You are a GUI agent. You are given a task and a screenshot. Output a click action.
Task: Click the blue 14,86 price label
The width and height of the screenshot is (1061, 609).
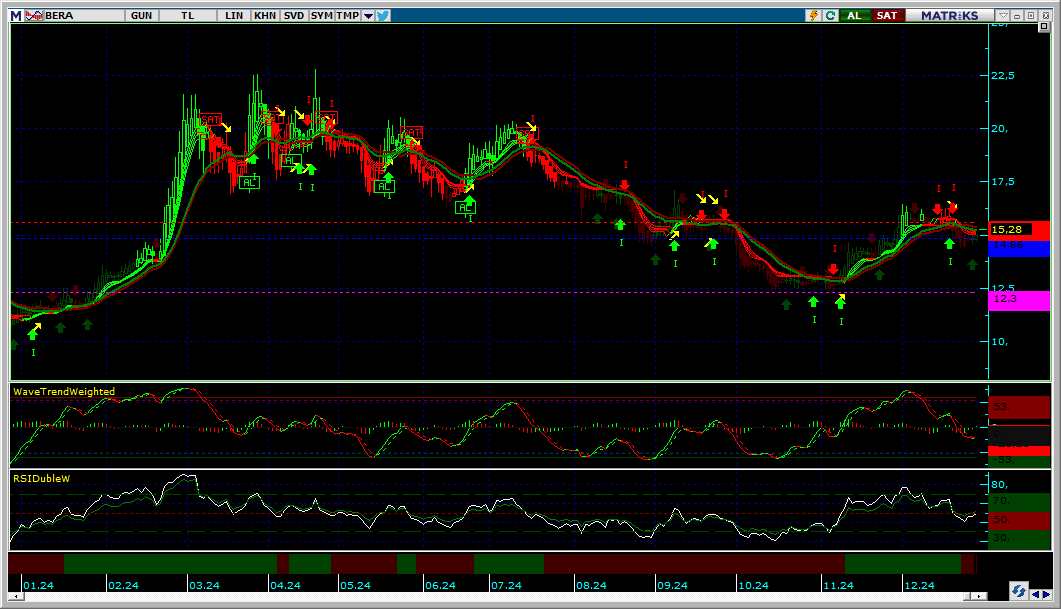[1019, 247]
